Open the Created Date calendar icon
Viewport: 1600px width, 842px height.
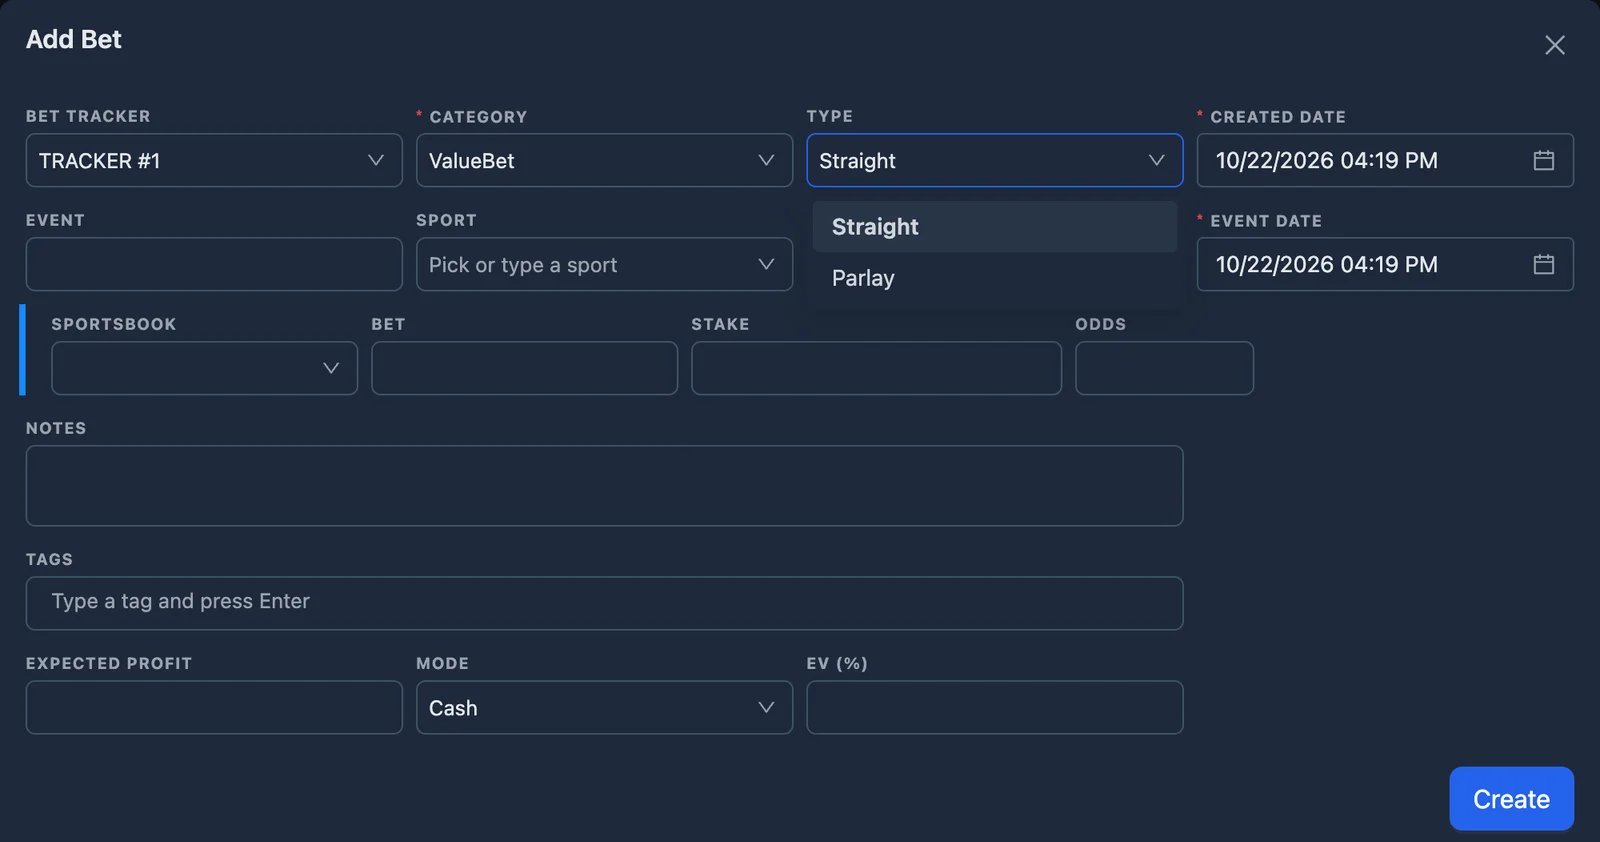pos(1543,160)
